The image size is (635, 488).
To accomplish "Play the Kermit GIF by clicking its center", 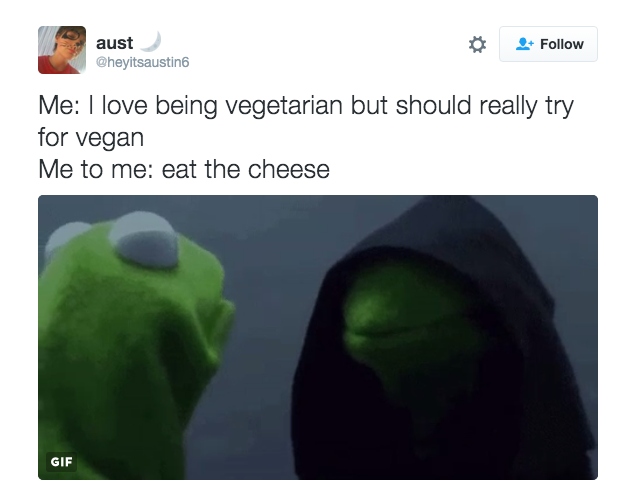I will [x=318, y=337].
